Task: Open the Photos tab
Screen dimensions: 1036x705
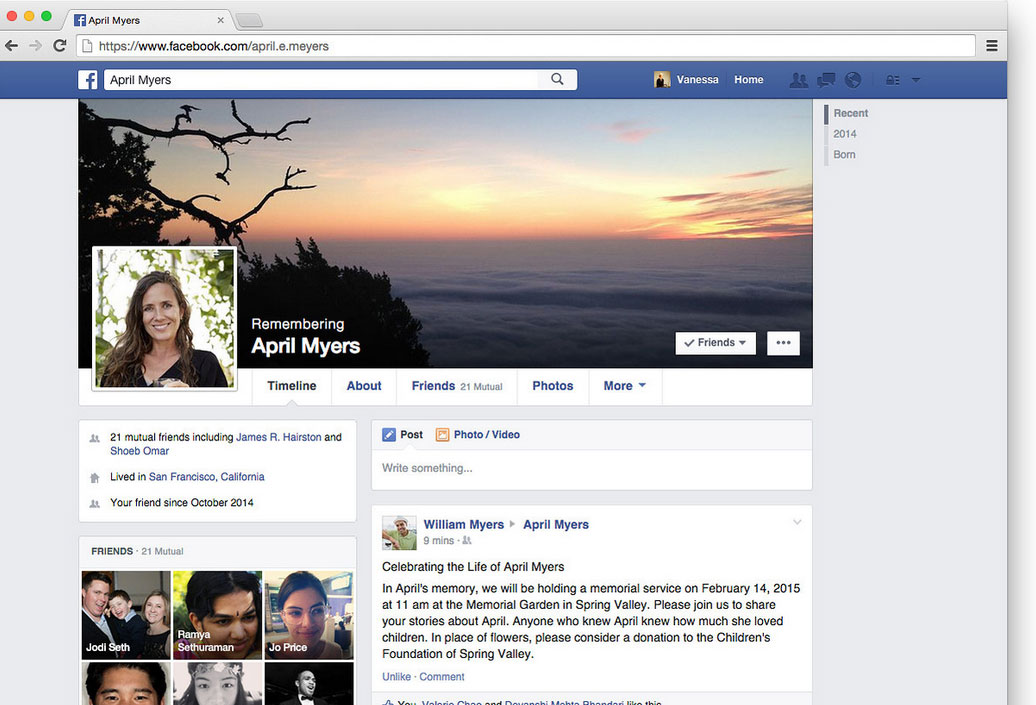Action: (x=552, y=386)
